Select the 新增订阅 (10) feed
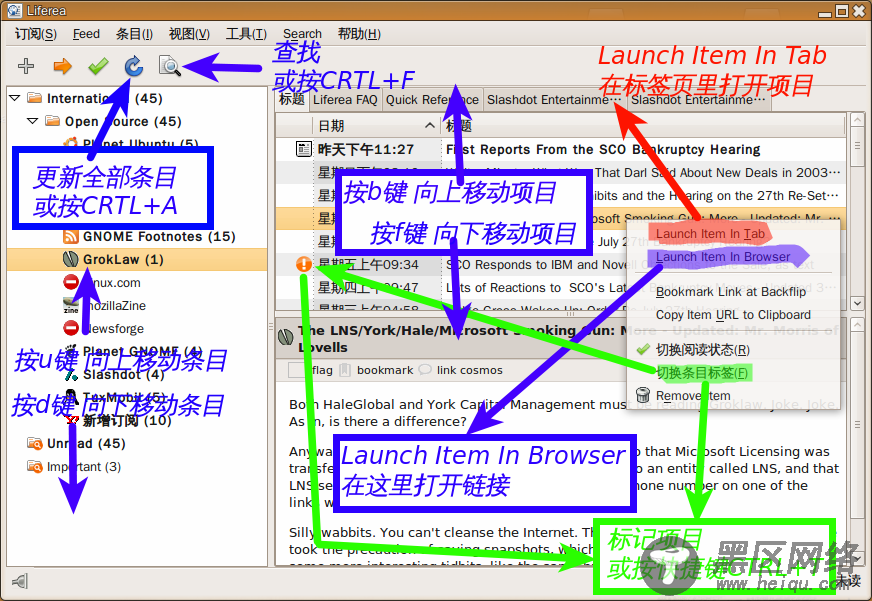Screen dimensions: 872x601 point(127,420)
